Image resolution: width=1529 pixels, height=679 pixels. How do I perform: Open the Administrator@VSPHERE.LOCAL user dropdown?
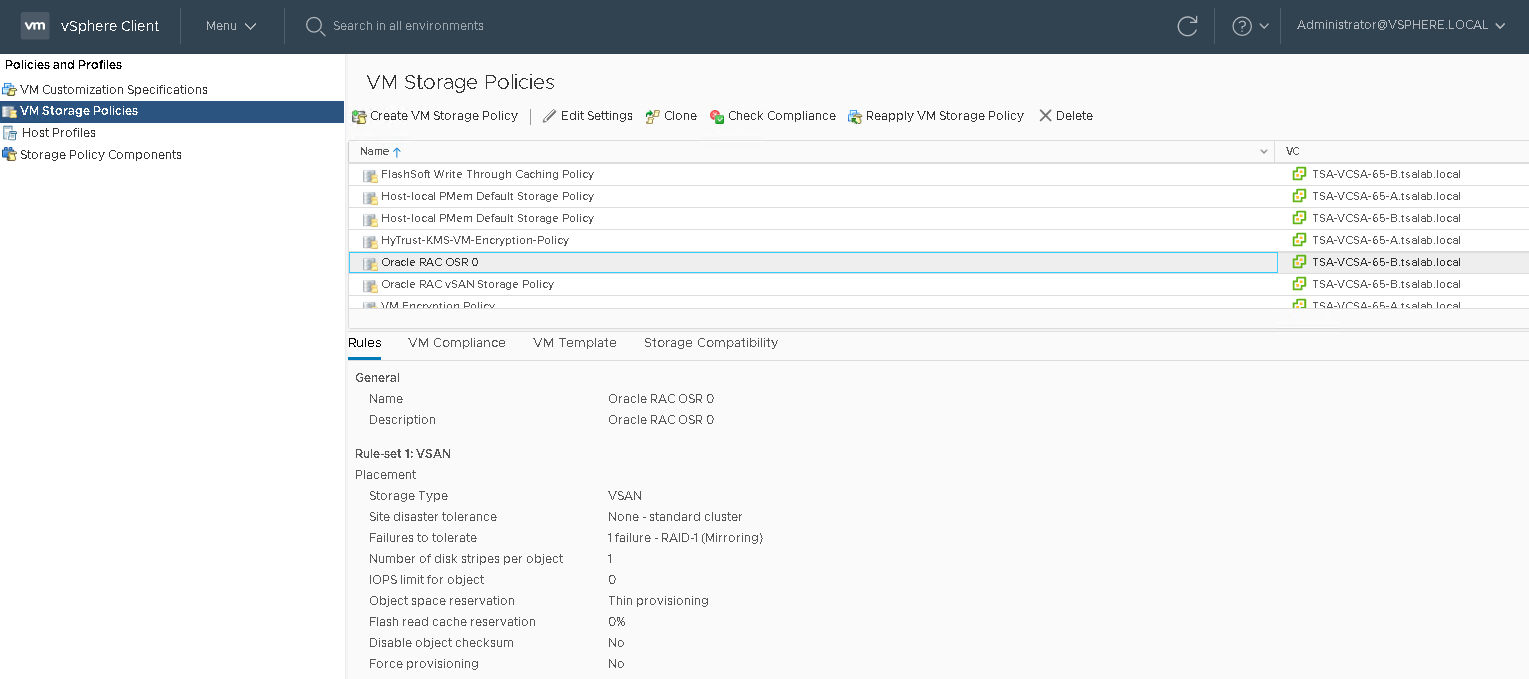[x=1400, y=26]
